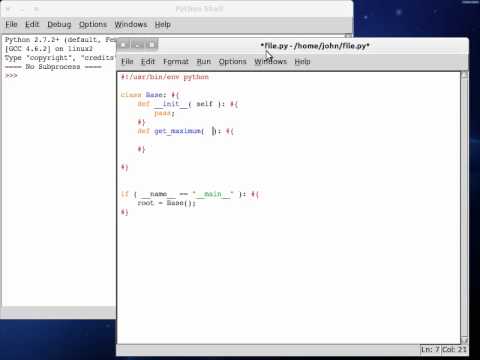Open Windows menu in file.py editor
Screen dimensions: 480x360
(x=270, y=61)
